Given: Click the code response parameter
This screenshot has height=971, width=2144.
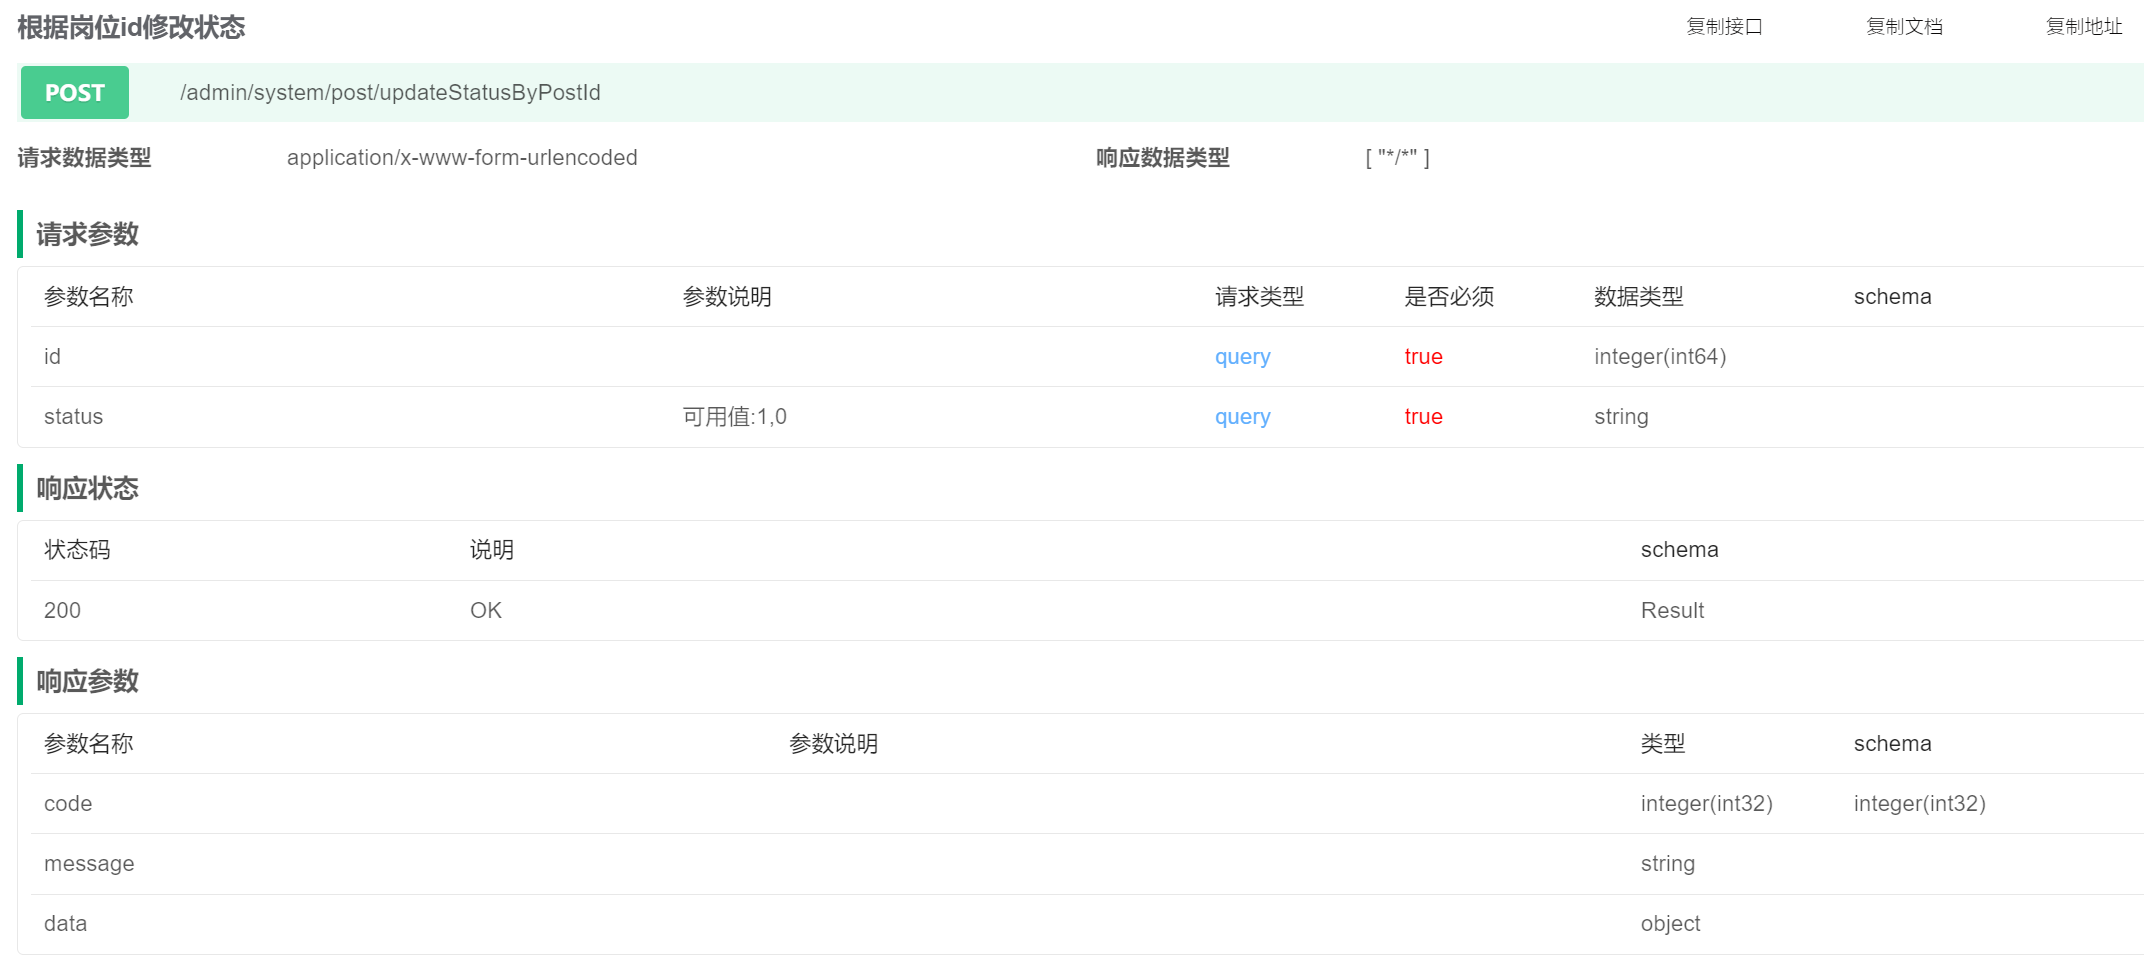Looking at the screenshot, I should coord(68,804).
